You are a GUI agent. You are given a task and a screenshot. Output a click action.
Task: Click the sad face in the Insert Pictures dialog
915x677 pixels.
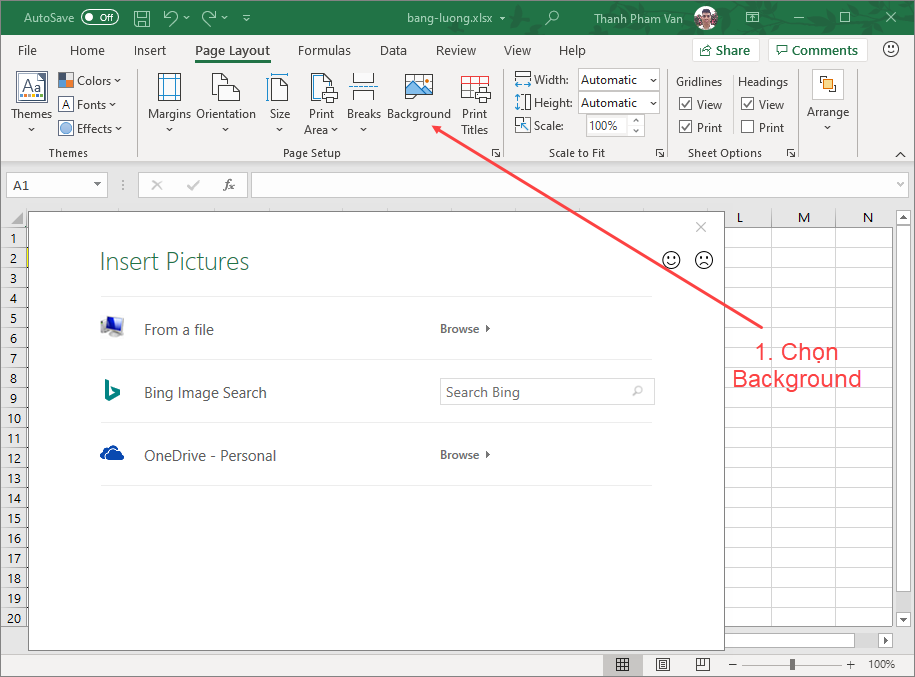pyautogui.click(x=704, y=260)
